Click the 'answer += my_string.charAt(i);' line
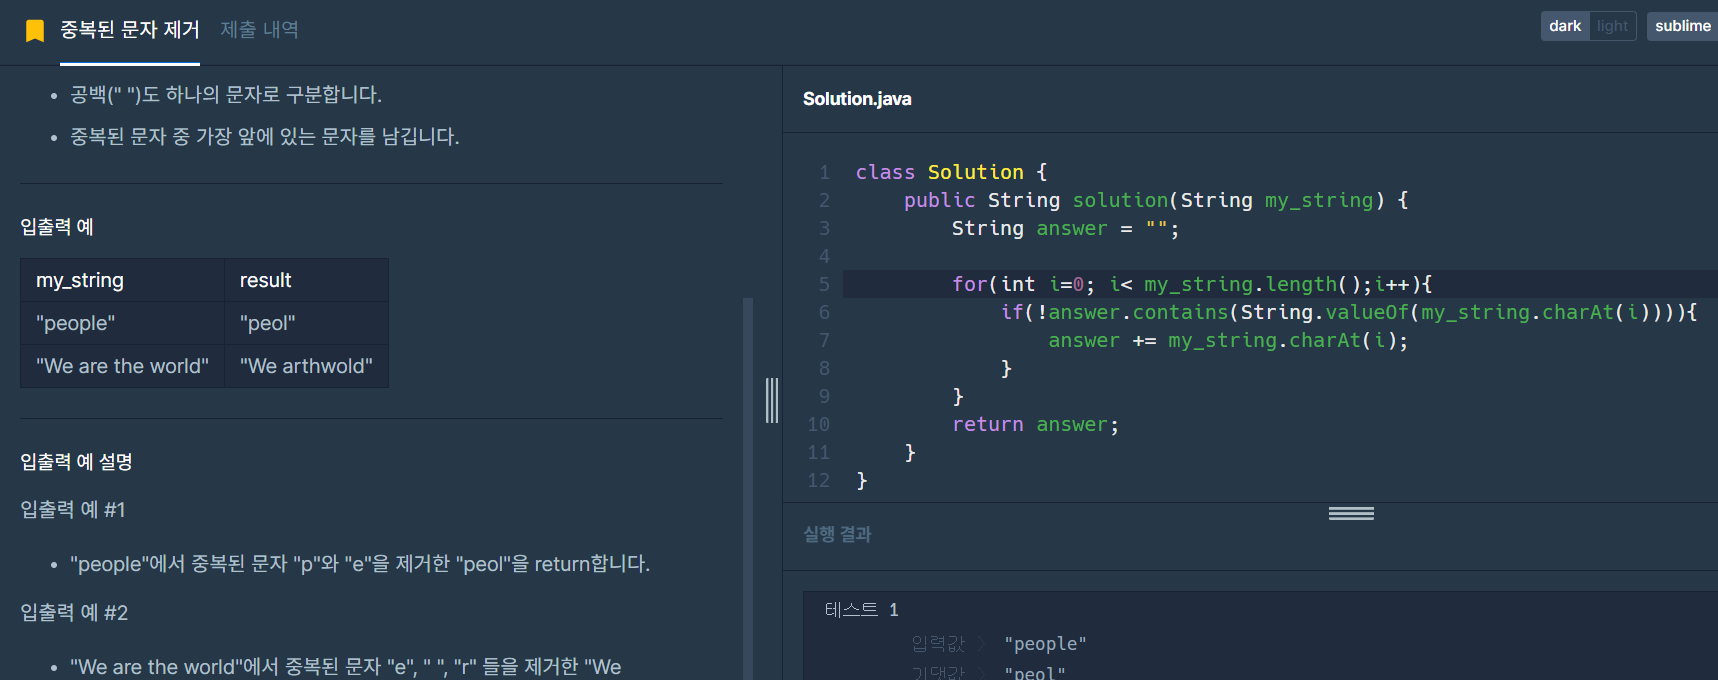1718x680 pixels. pos(1228,340)
